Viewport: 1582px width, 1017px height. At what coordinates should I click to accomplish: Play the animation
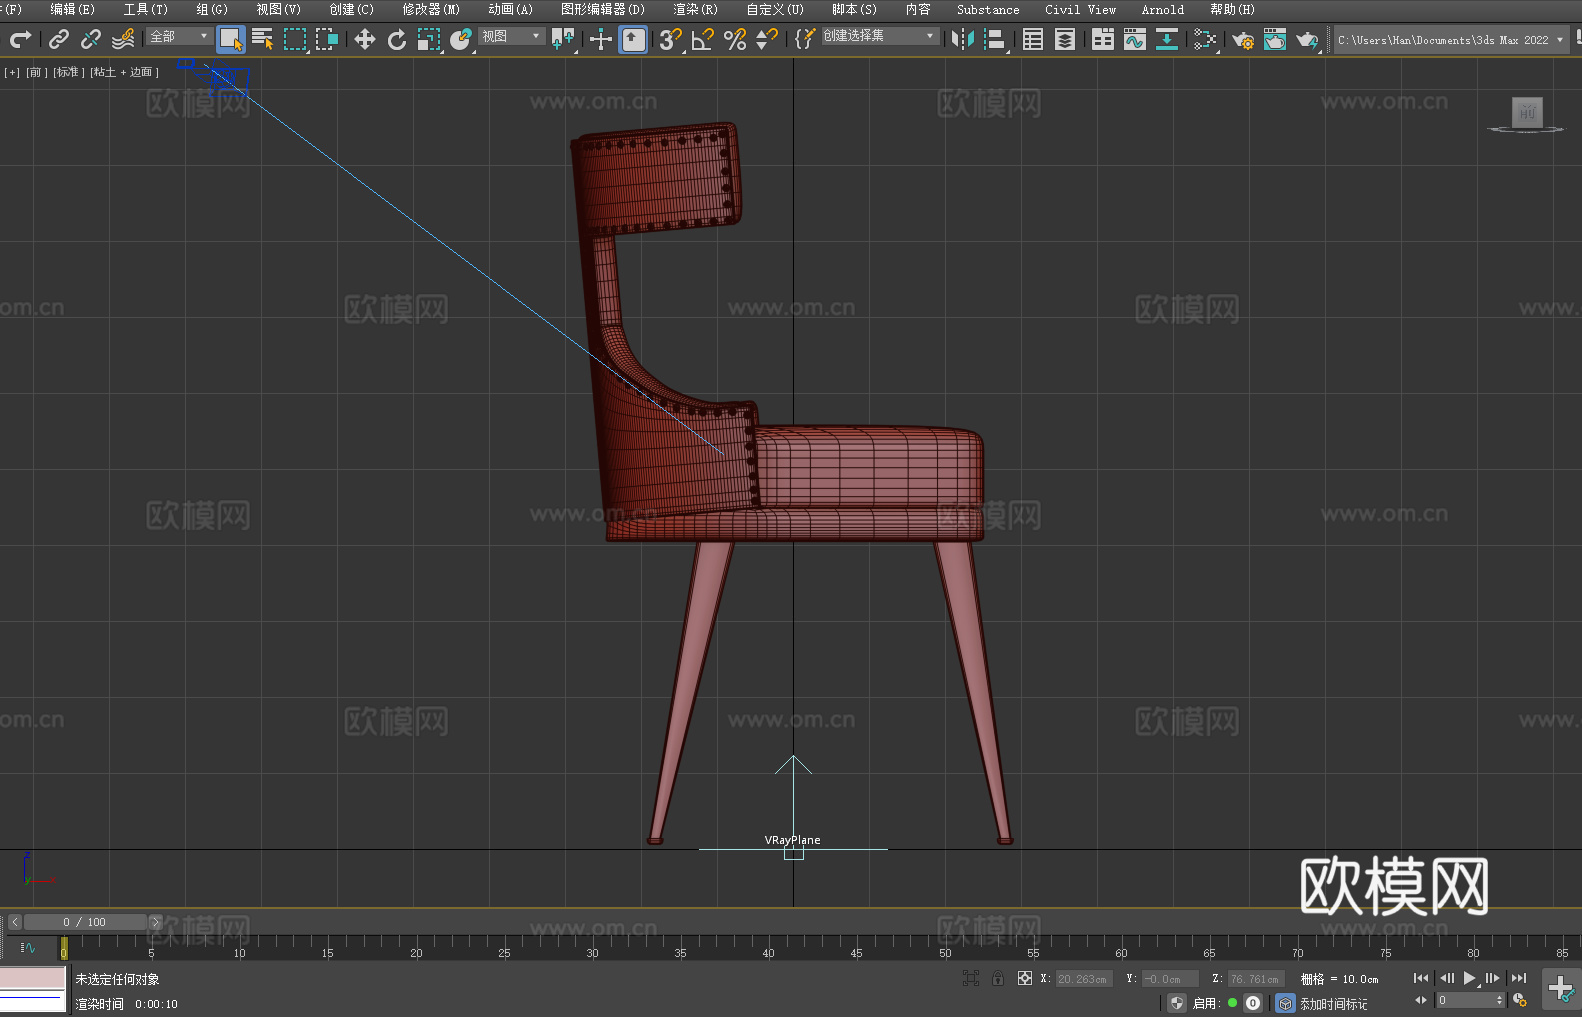coord(1470,978)
